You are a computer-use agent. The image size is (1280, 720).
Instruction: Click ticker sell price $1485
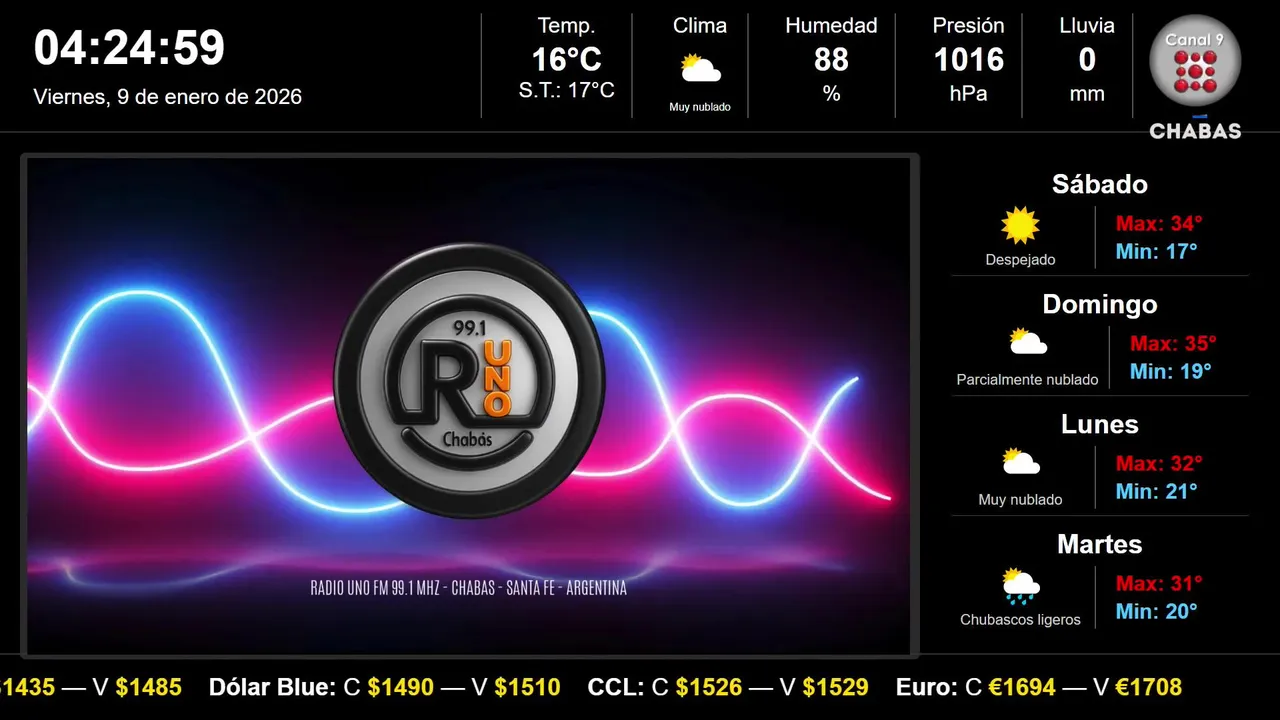149,687
